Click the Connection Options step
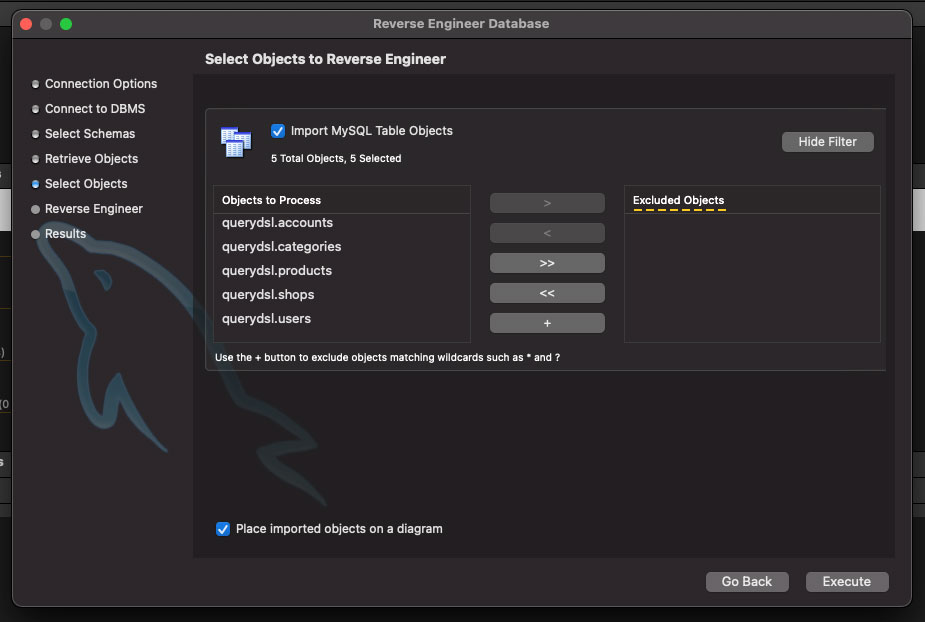The image size is (925, 622). point(101,84)
